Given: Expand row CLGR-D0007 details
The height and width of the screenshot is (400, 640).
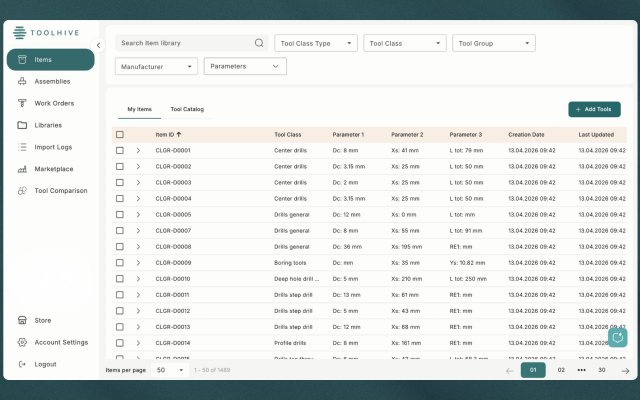Looking at the screenshot, I should click(138, 231).
